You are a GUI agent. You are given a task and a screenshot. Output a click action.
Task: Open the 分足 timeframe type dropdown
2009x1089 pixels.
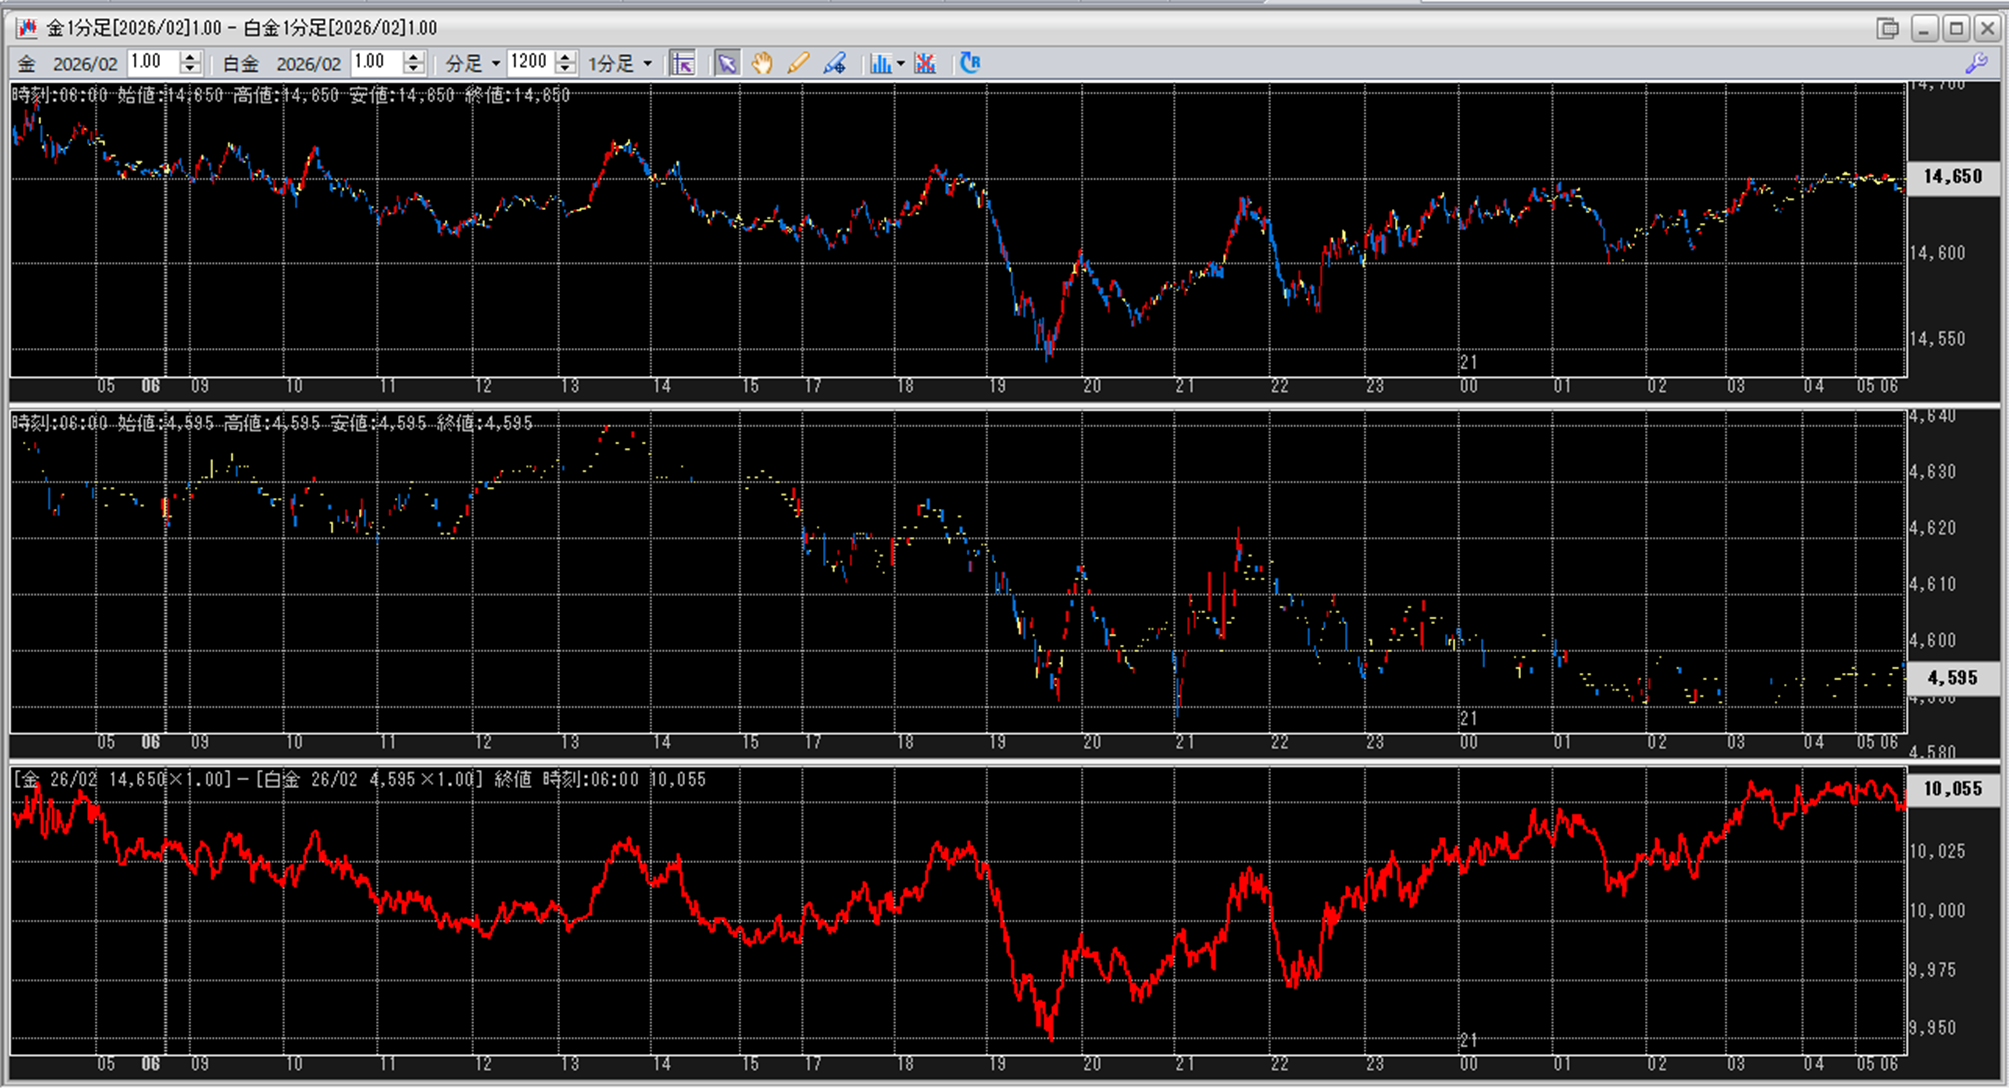(x=495, y=64)
